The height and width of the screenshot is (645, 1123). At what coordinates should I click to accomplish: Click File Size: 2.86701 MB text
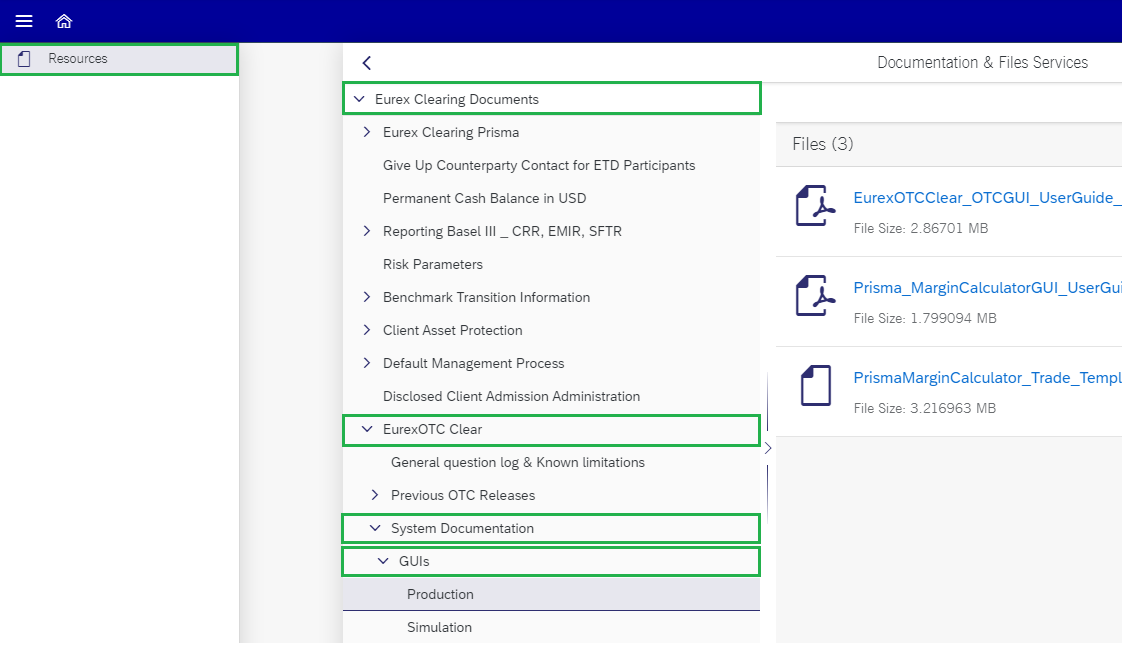[x=921, y=228]
